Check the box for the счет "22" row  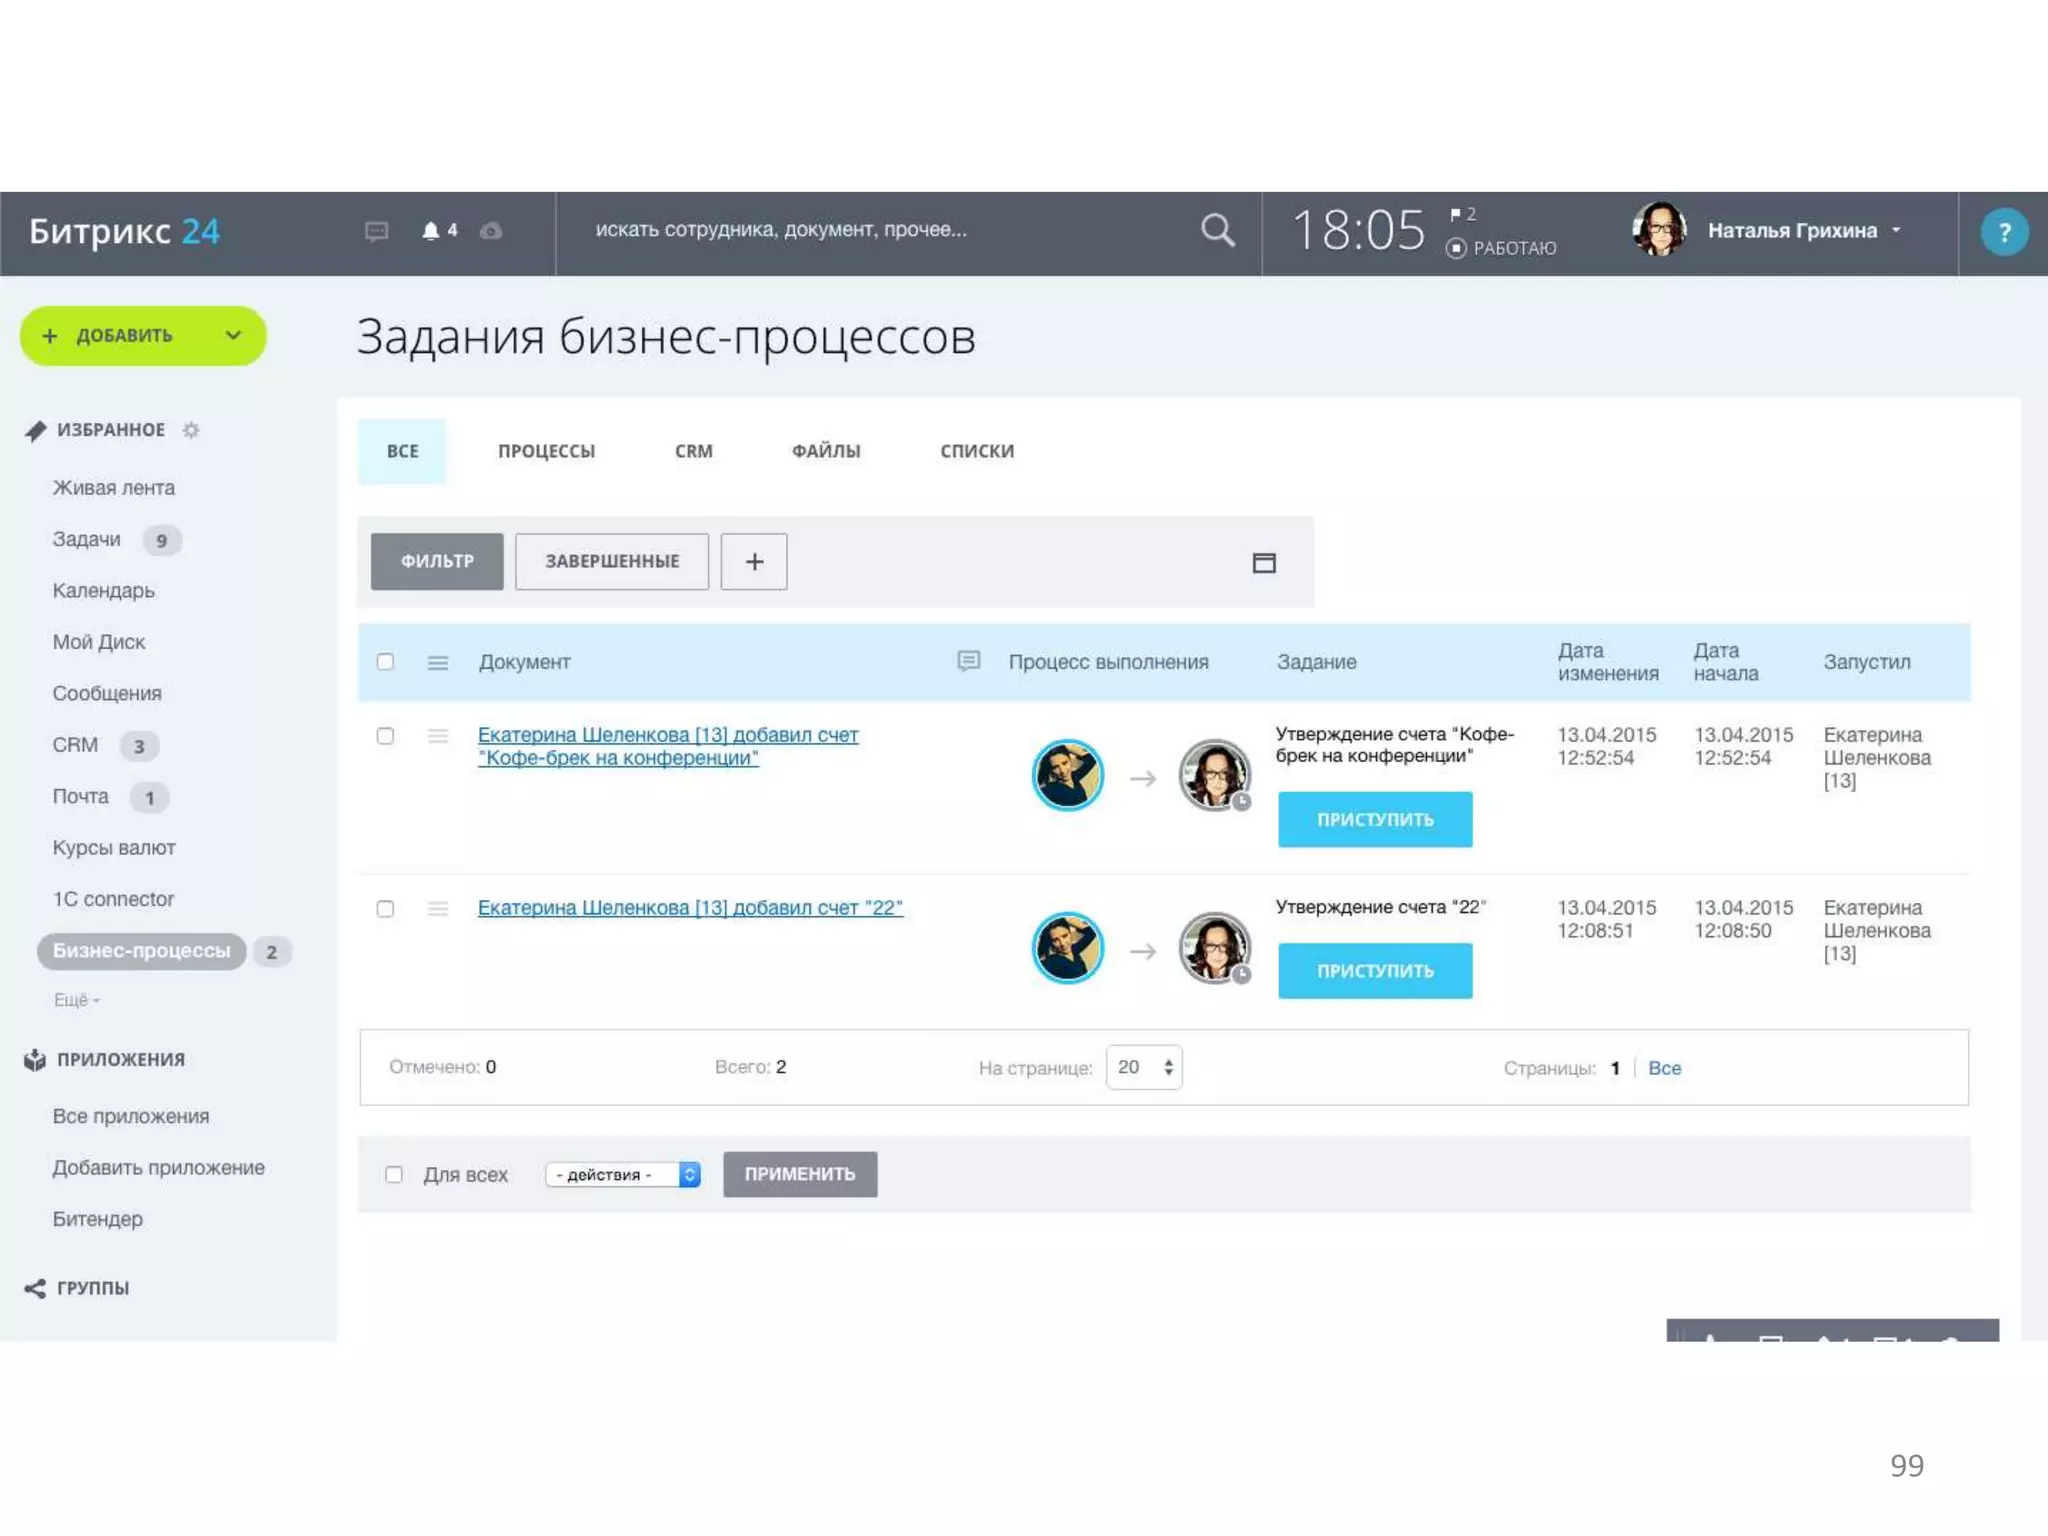pyautogui.click(x=385, y=909)
